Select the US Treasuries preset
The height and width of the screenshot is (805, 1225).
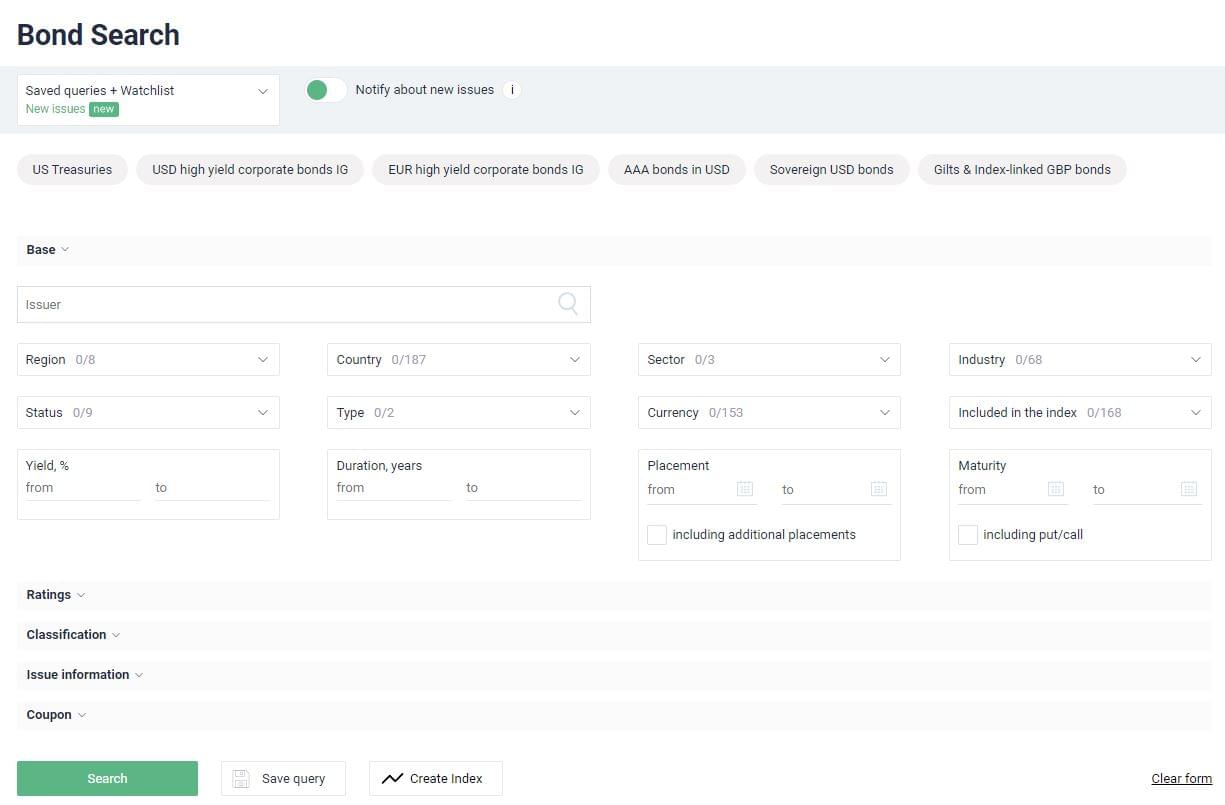click(x=72, y=170)
